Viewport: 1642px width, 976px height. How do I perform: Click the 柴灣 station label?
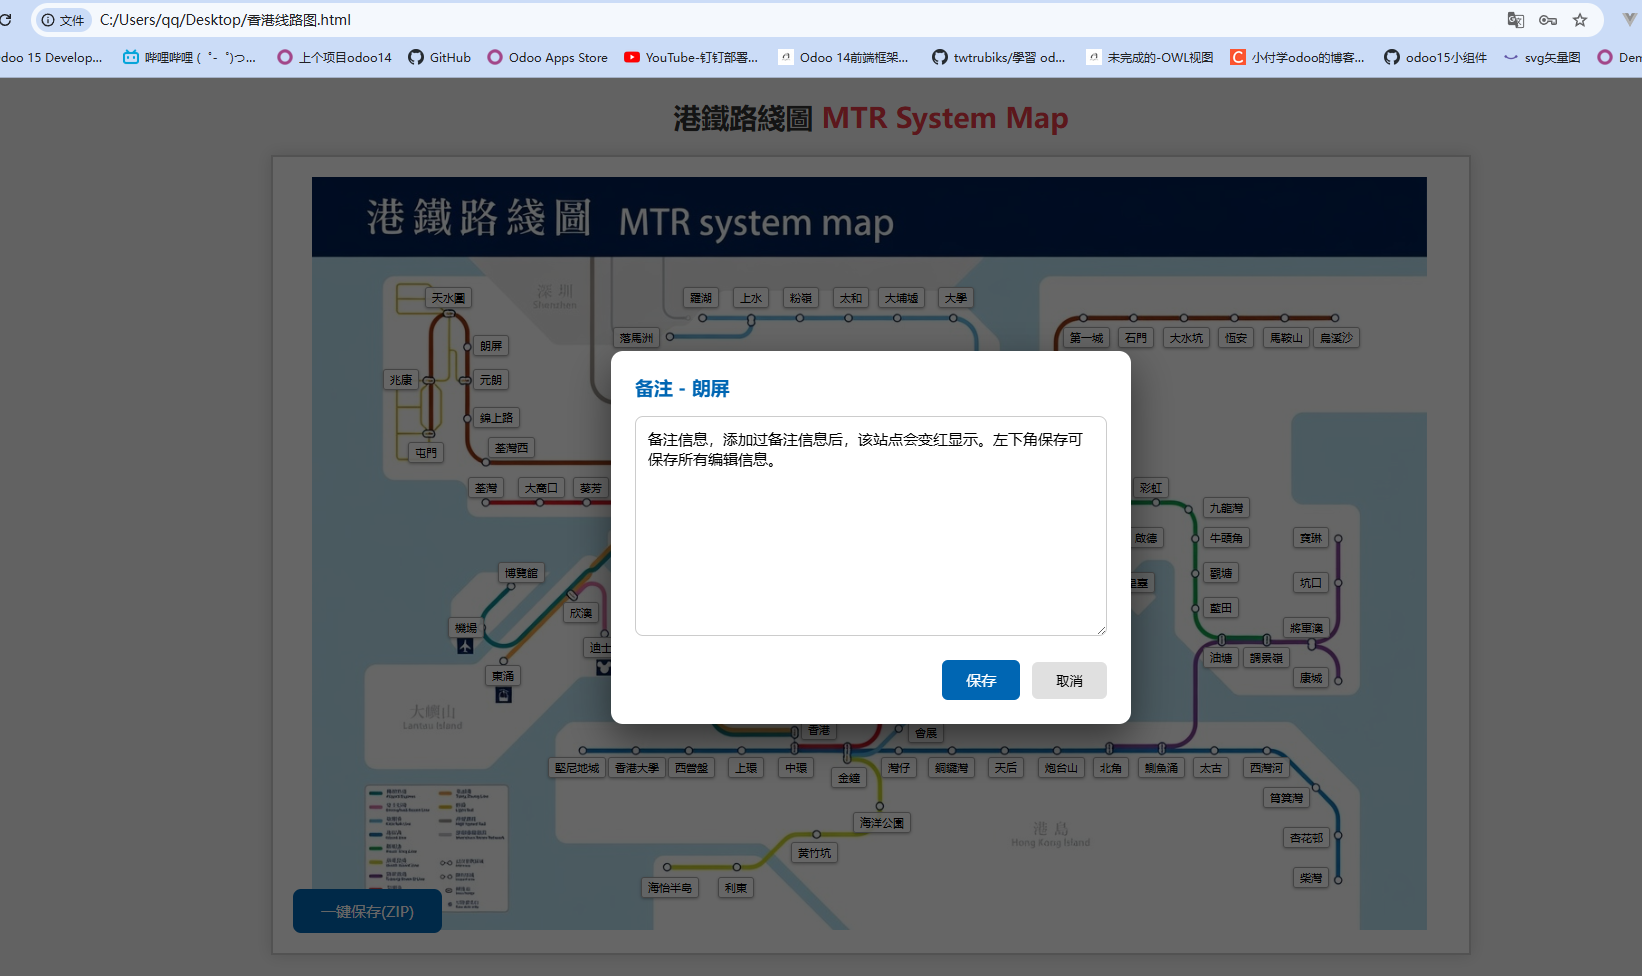(1311, 878)
